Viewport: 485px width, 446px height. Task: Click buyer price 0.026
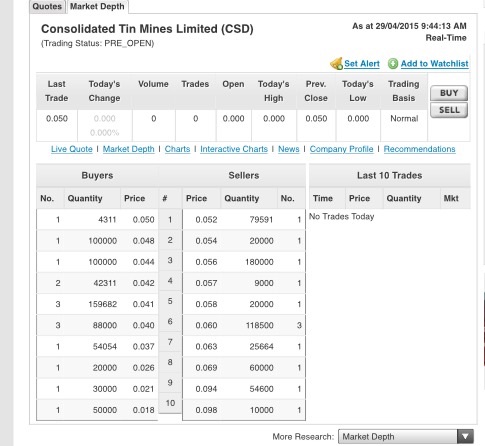143,368
